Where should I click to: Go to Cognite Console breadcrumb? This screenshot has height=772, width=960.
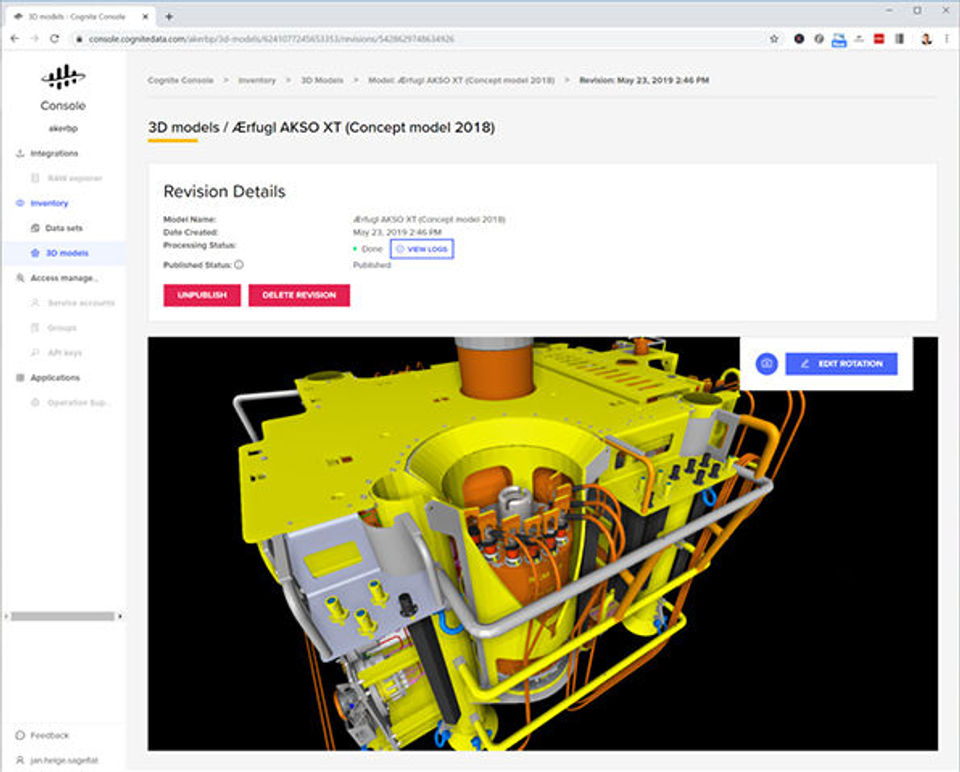[x=181, y=80]
